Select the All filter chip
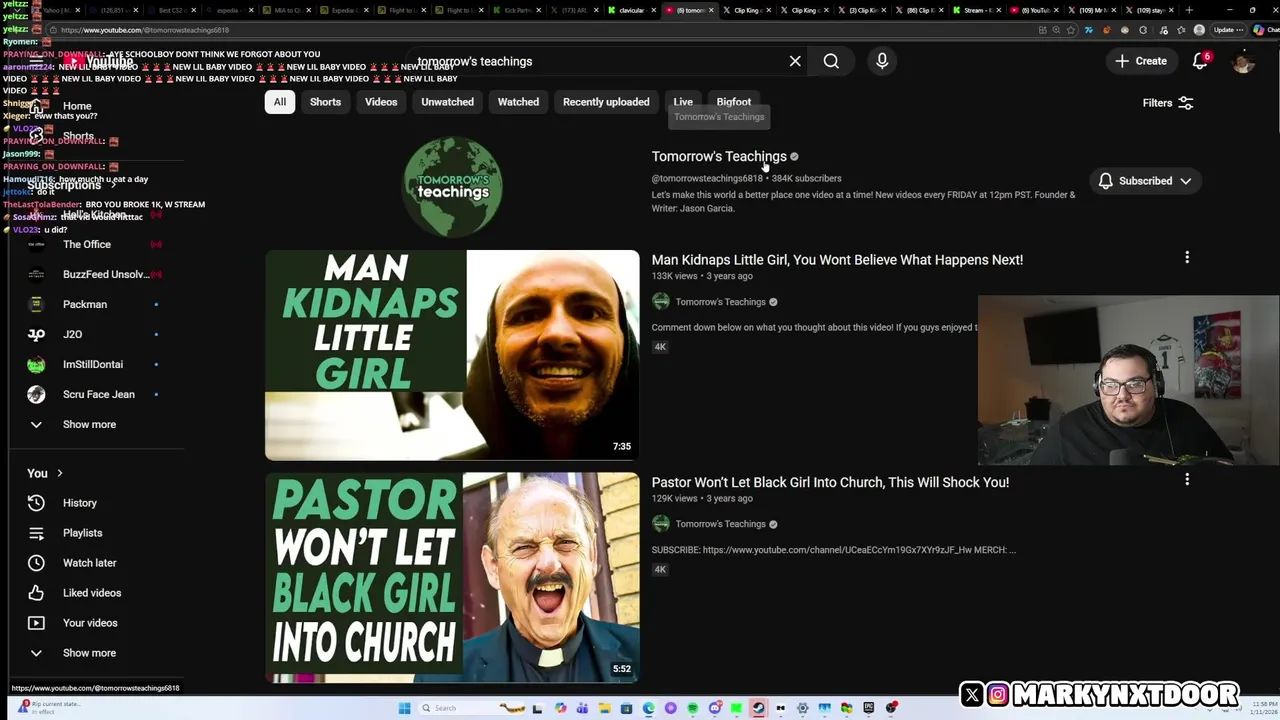 click(x=280, y=102)
